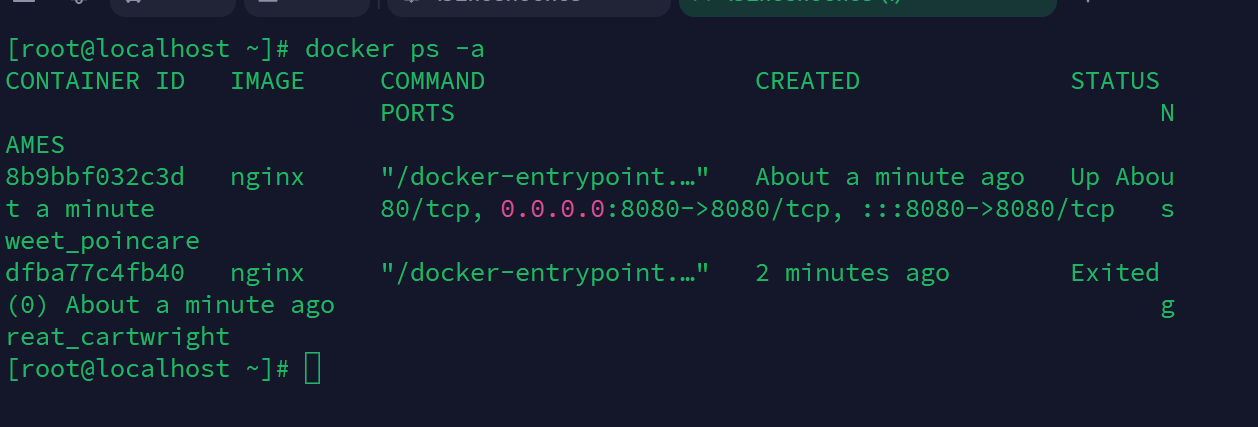Click the PORTS column header
This screenshot has height=427, width=1258.
(x=417, y=113)
